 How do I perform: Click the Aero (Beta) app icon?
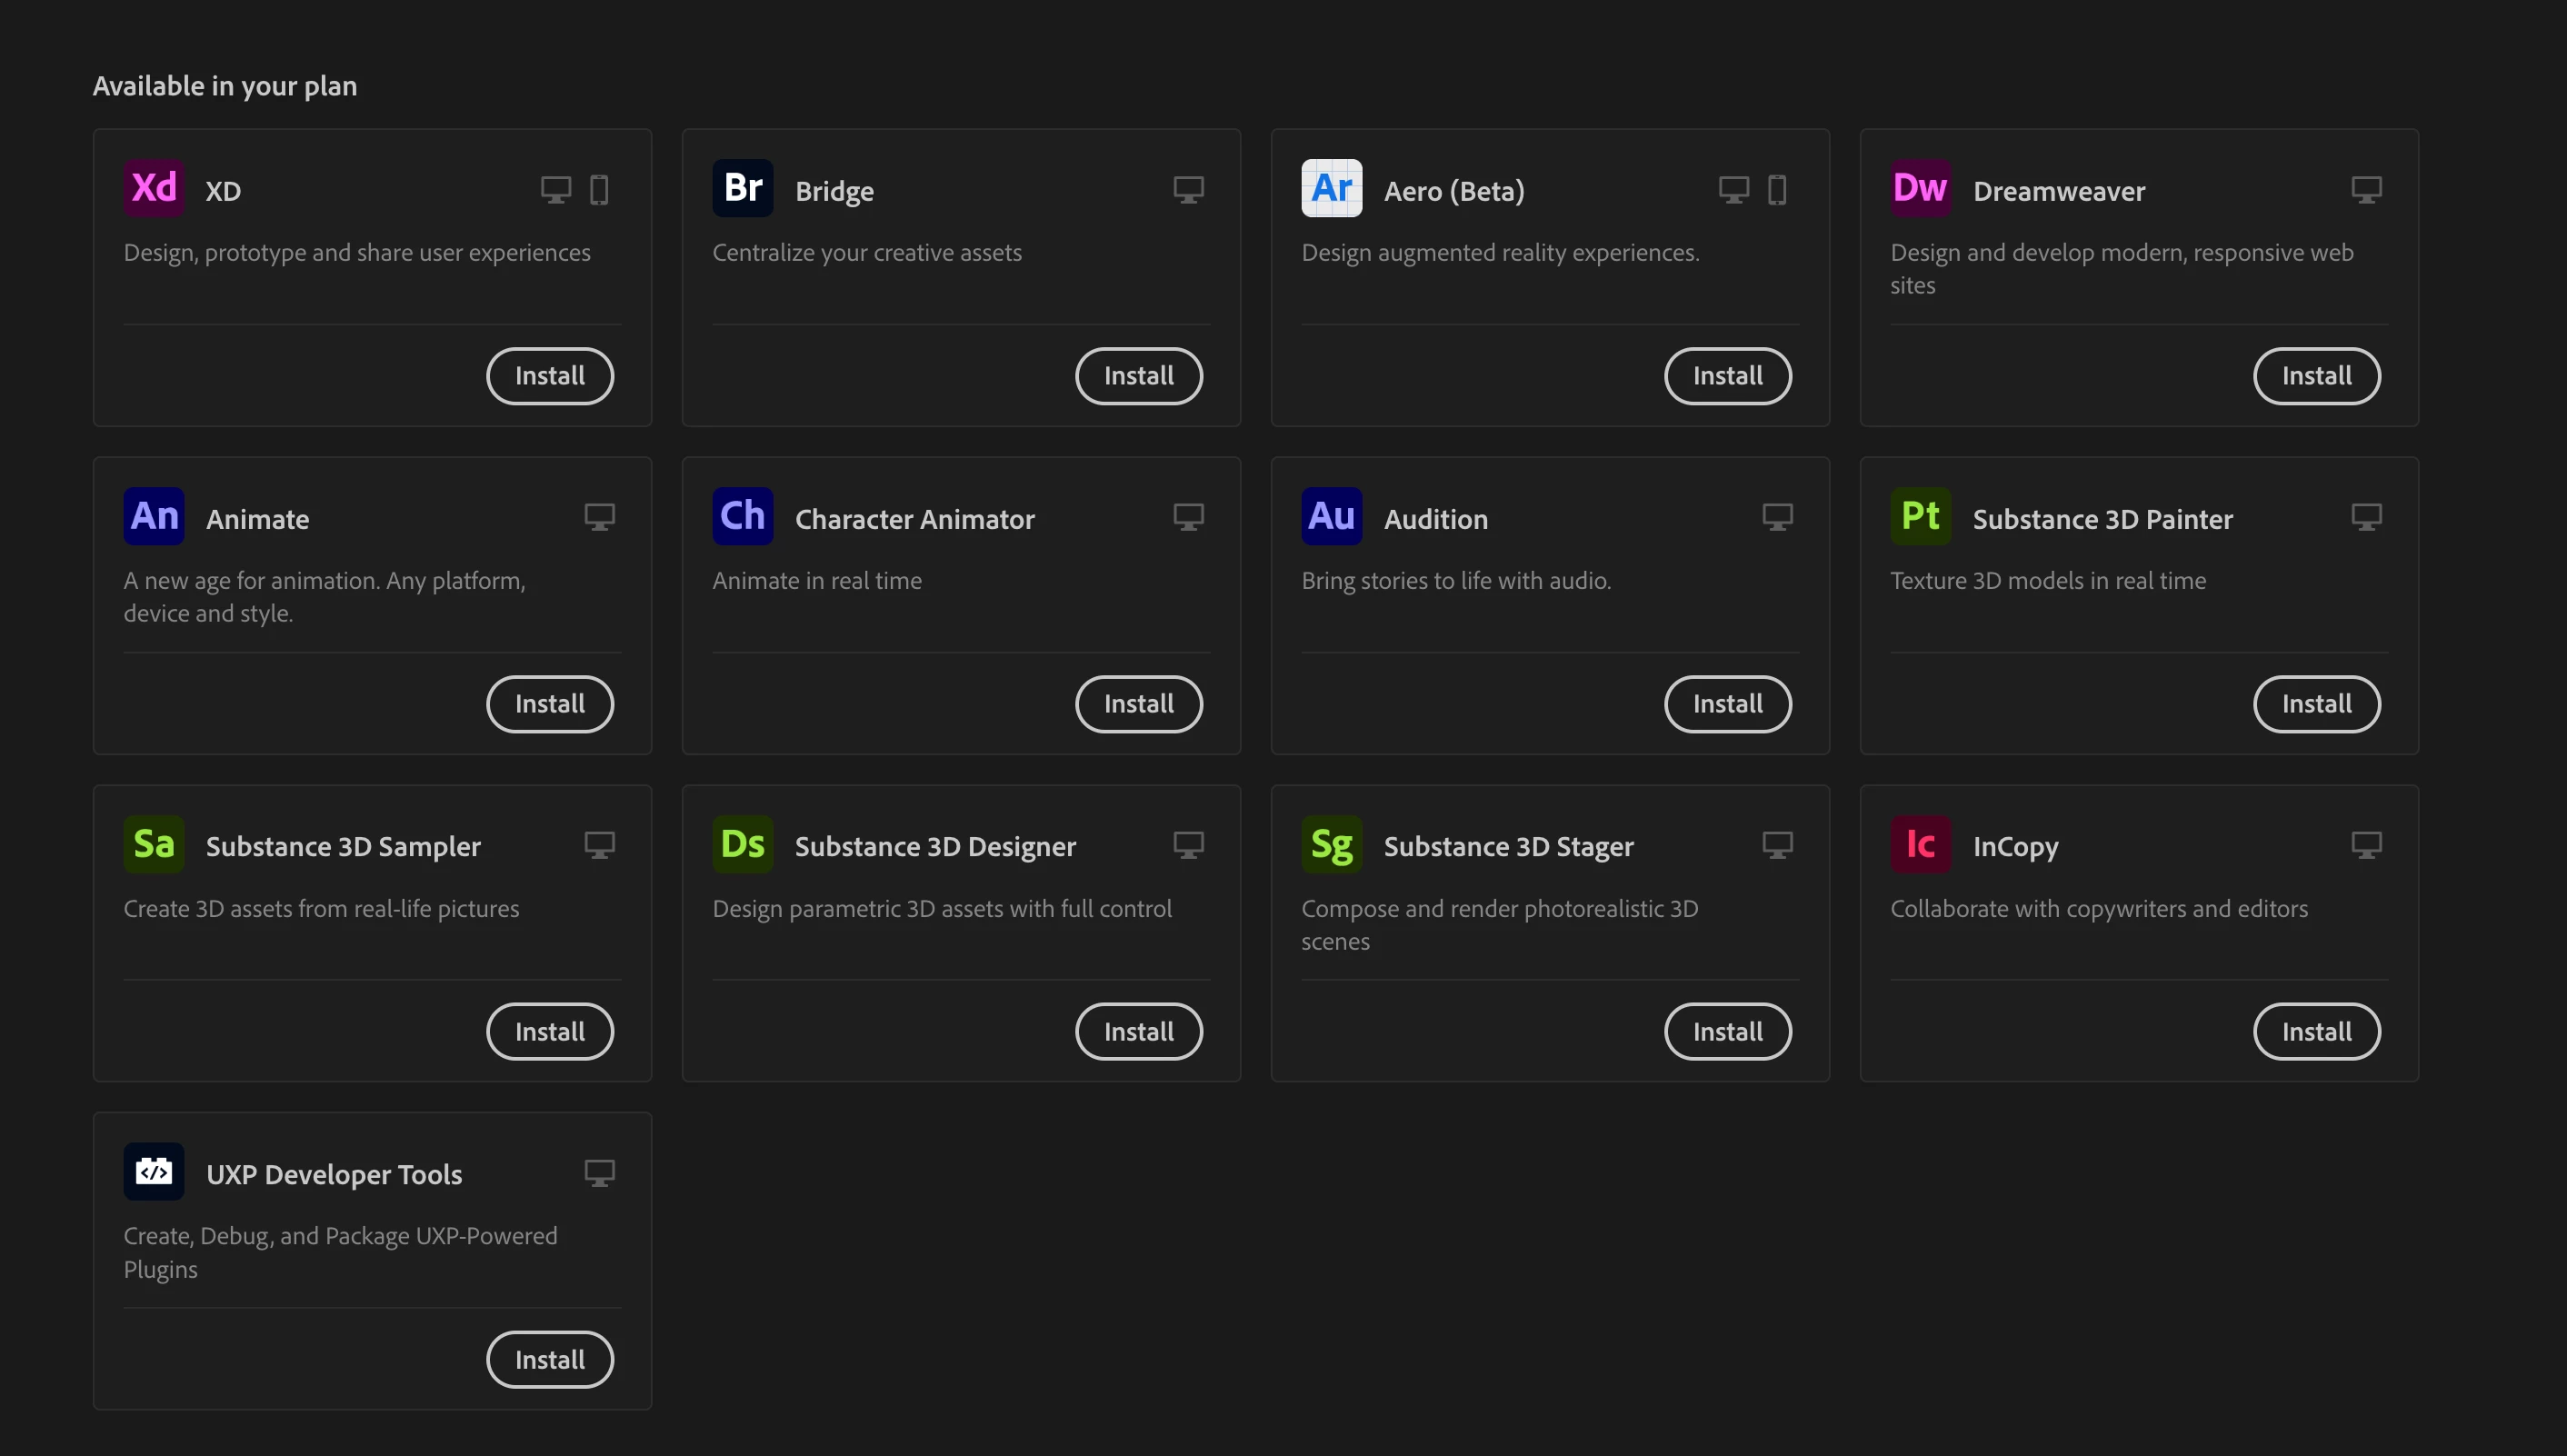[x=1331, y=188]
